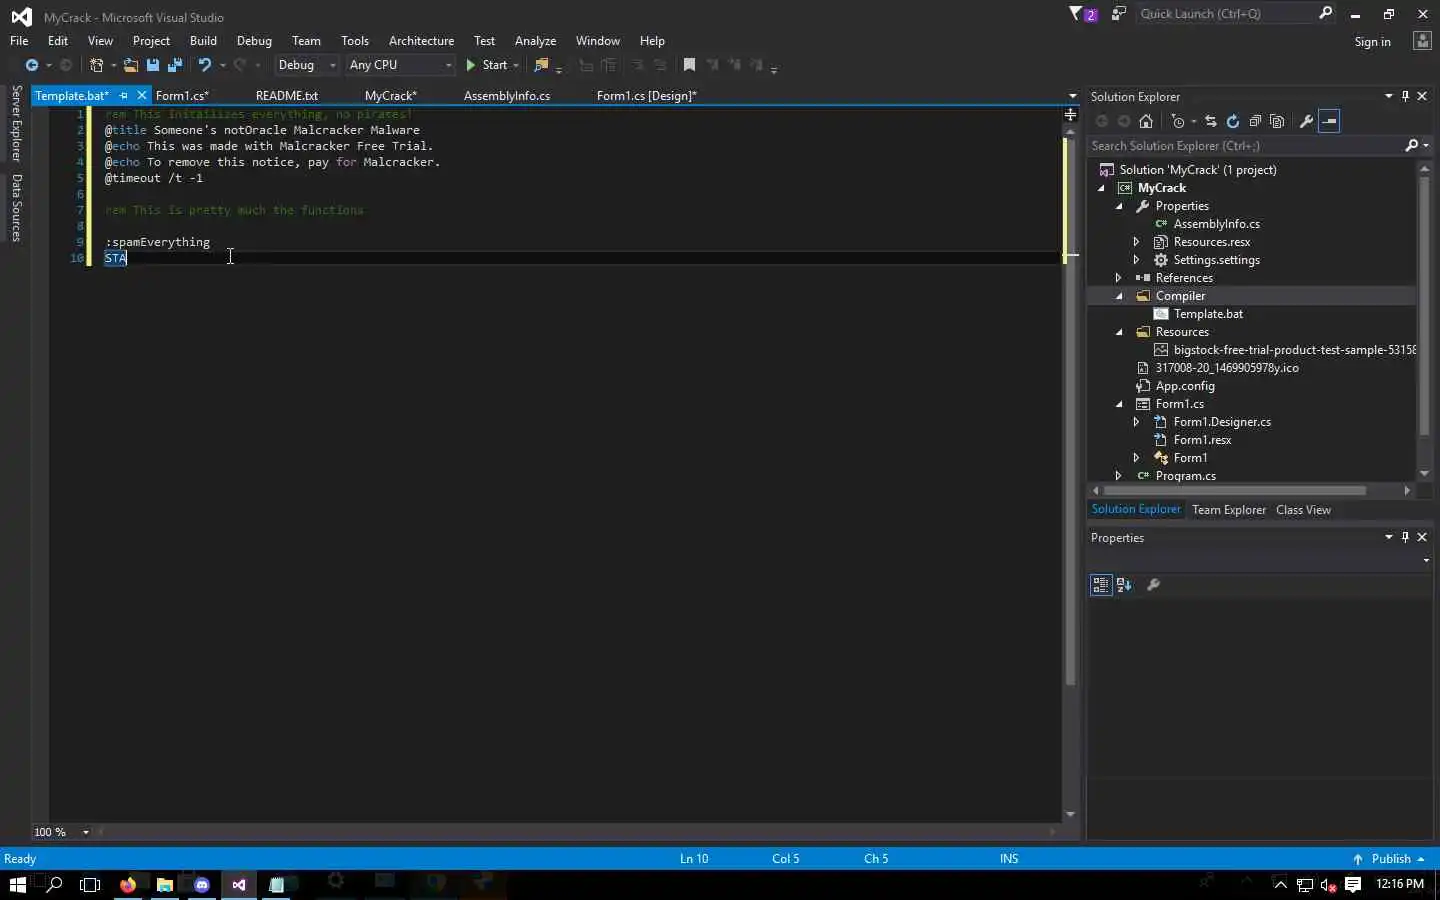Open the Analyze menu
This screenshot has width=1440, height=900.
[535, 41]
